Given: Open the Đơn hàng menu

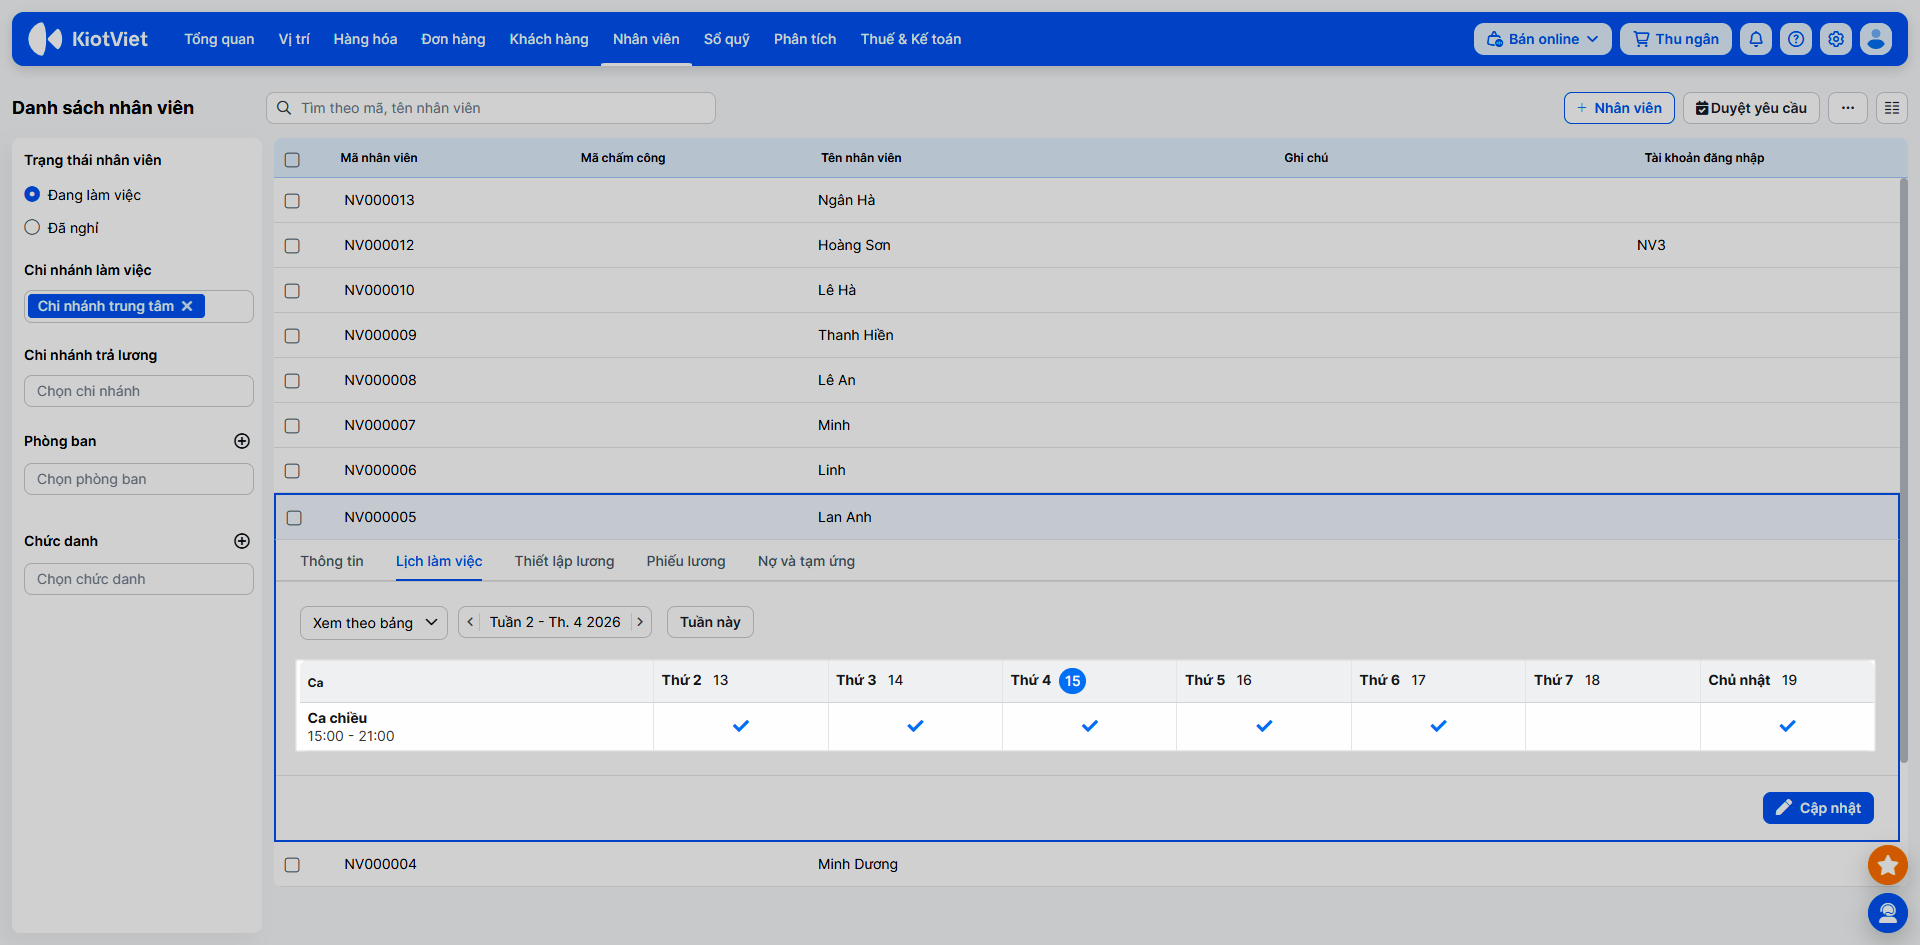Looking at the screenshot, I should click(453, 39).
